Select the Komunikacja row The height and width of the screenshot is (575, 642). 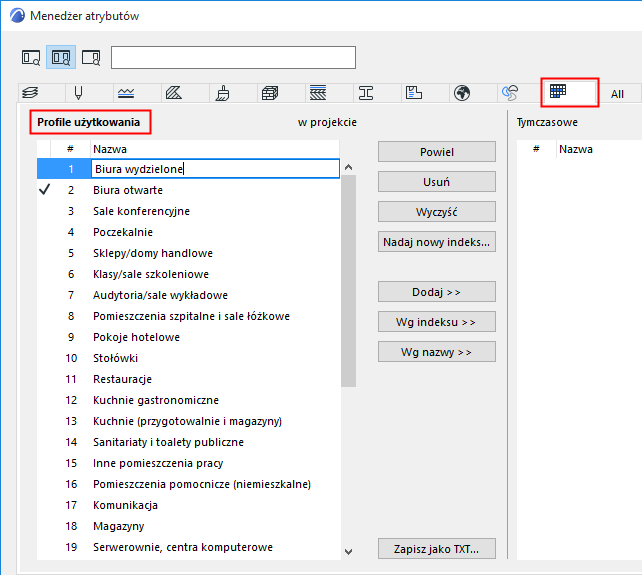click(188, 505)
